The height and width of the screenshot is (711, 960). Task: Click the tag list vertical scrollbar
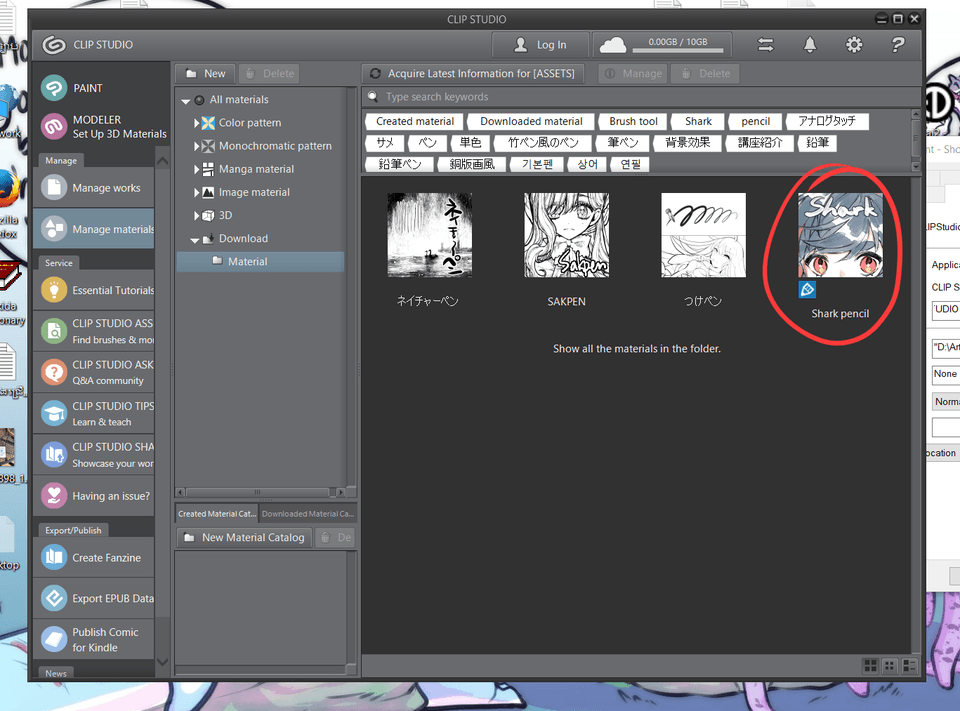point(916,140)
